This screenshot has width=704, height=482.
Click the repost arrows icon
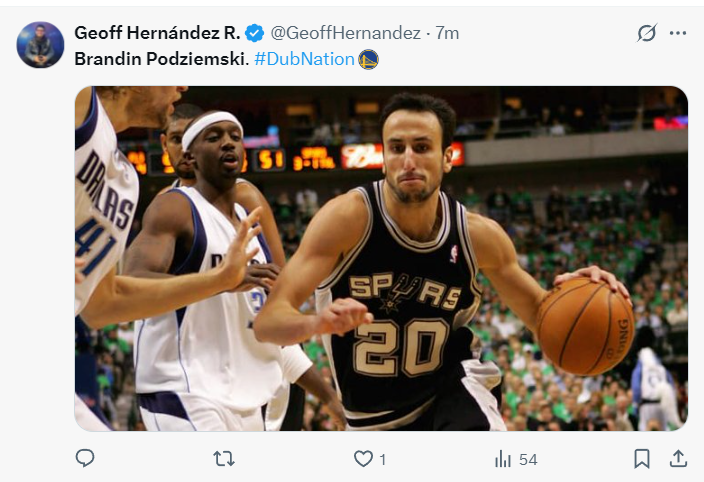pos(224,459)
